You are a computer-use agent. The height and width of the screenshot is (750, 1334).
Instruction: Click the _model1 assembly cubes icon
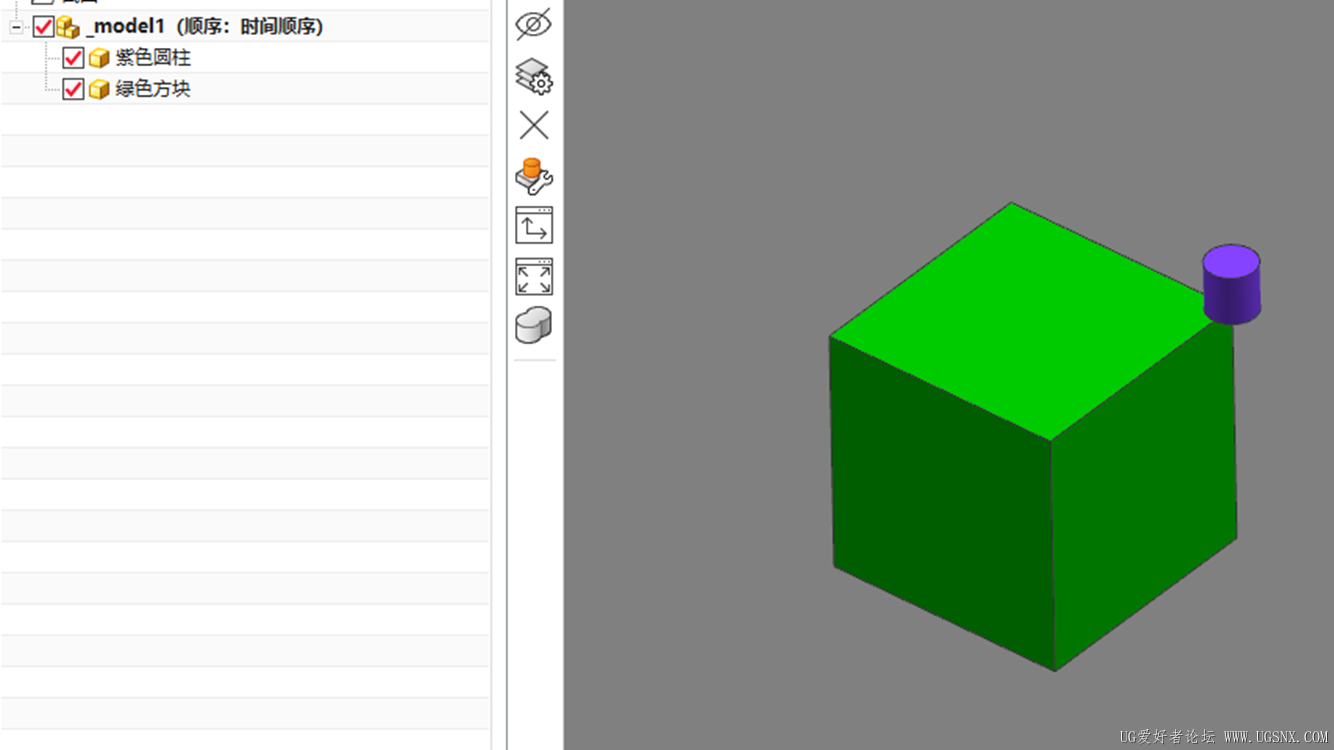[68, 27]
